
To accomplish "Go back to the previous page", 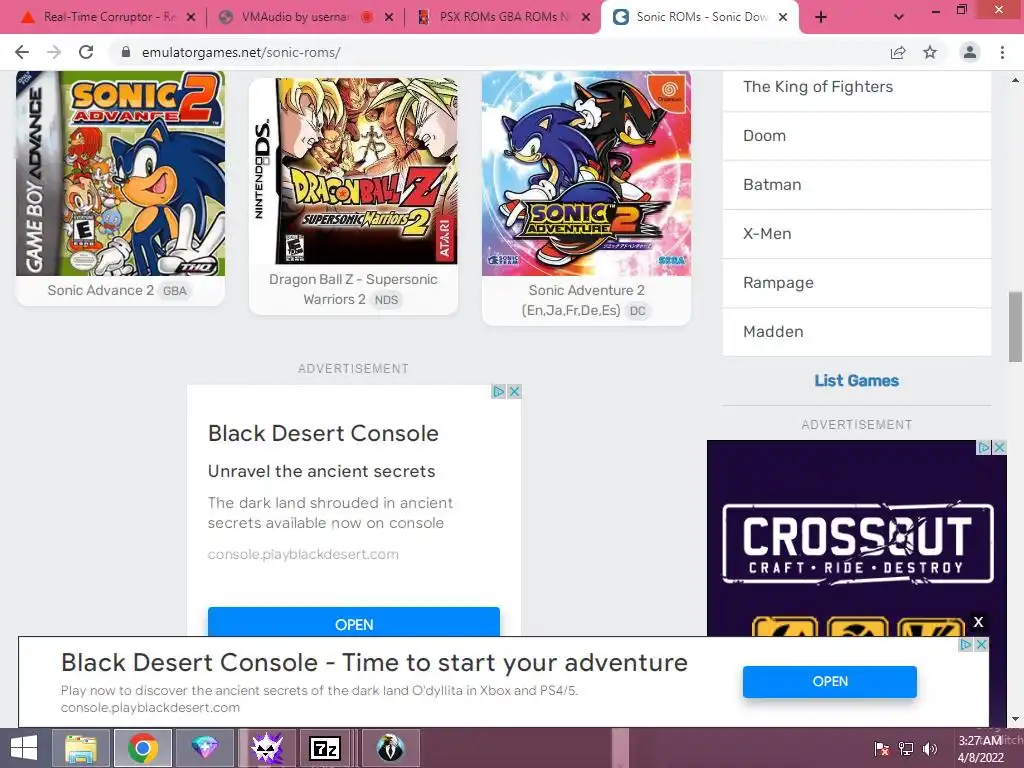I will pyautogui.click(x=22, y=52).
